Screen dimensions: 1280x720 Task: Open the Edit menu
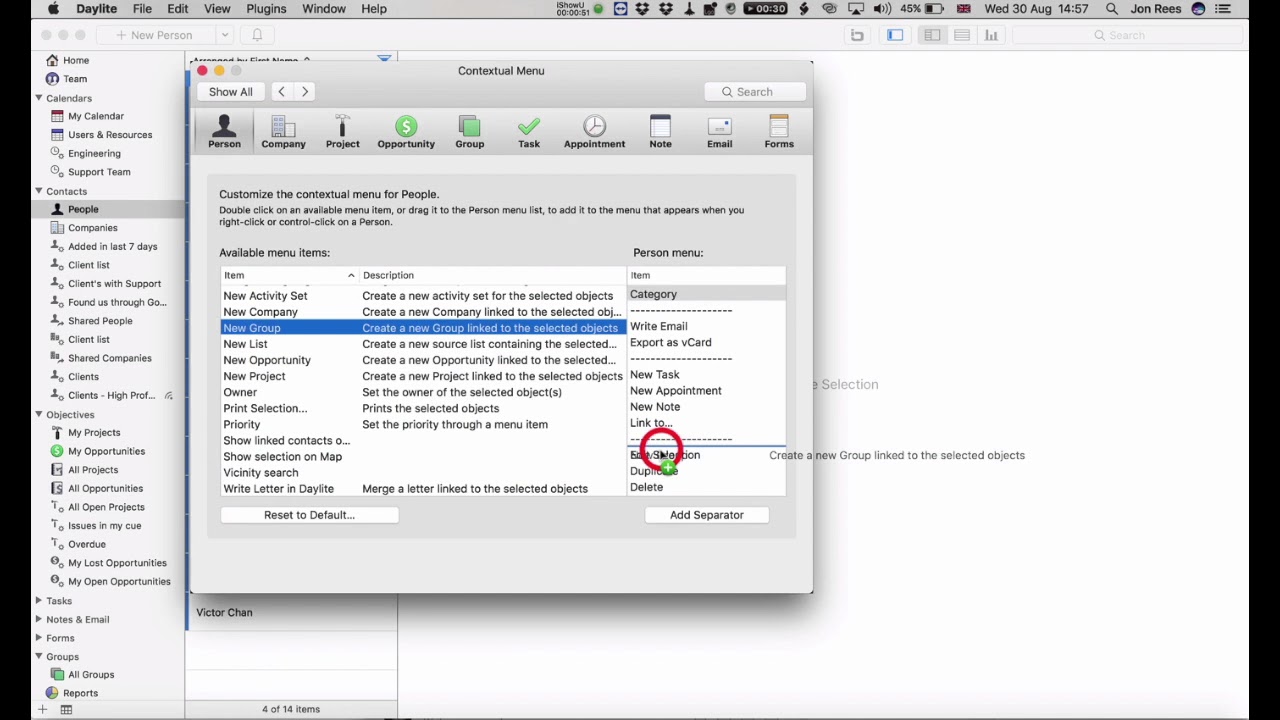[x=177, y=9]
